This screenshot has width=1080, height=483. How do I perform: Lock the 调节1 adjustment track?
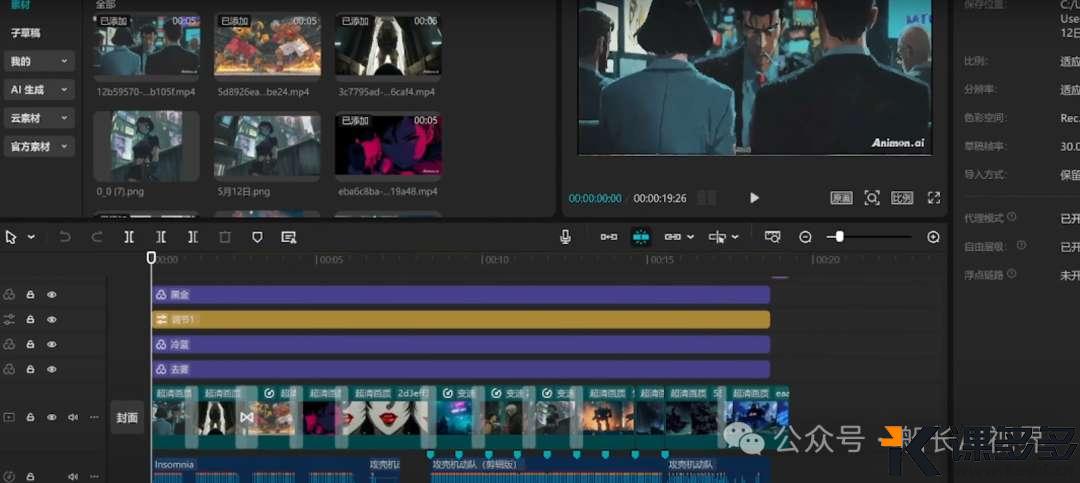(30, 319)
